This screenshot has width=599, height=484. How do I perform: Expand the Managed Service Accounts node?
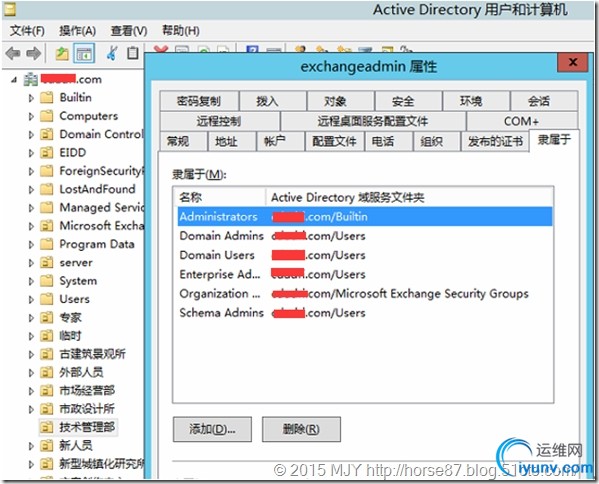coord(31,208)
